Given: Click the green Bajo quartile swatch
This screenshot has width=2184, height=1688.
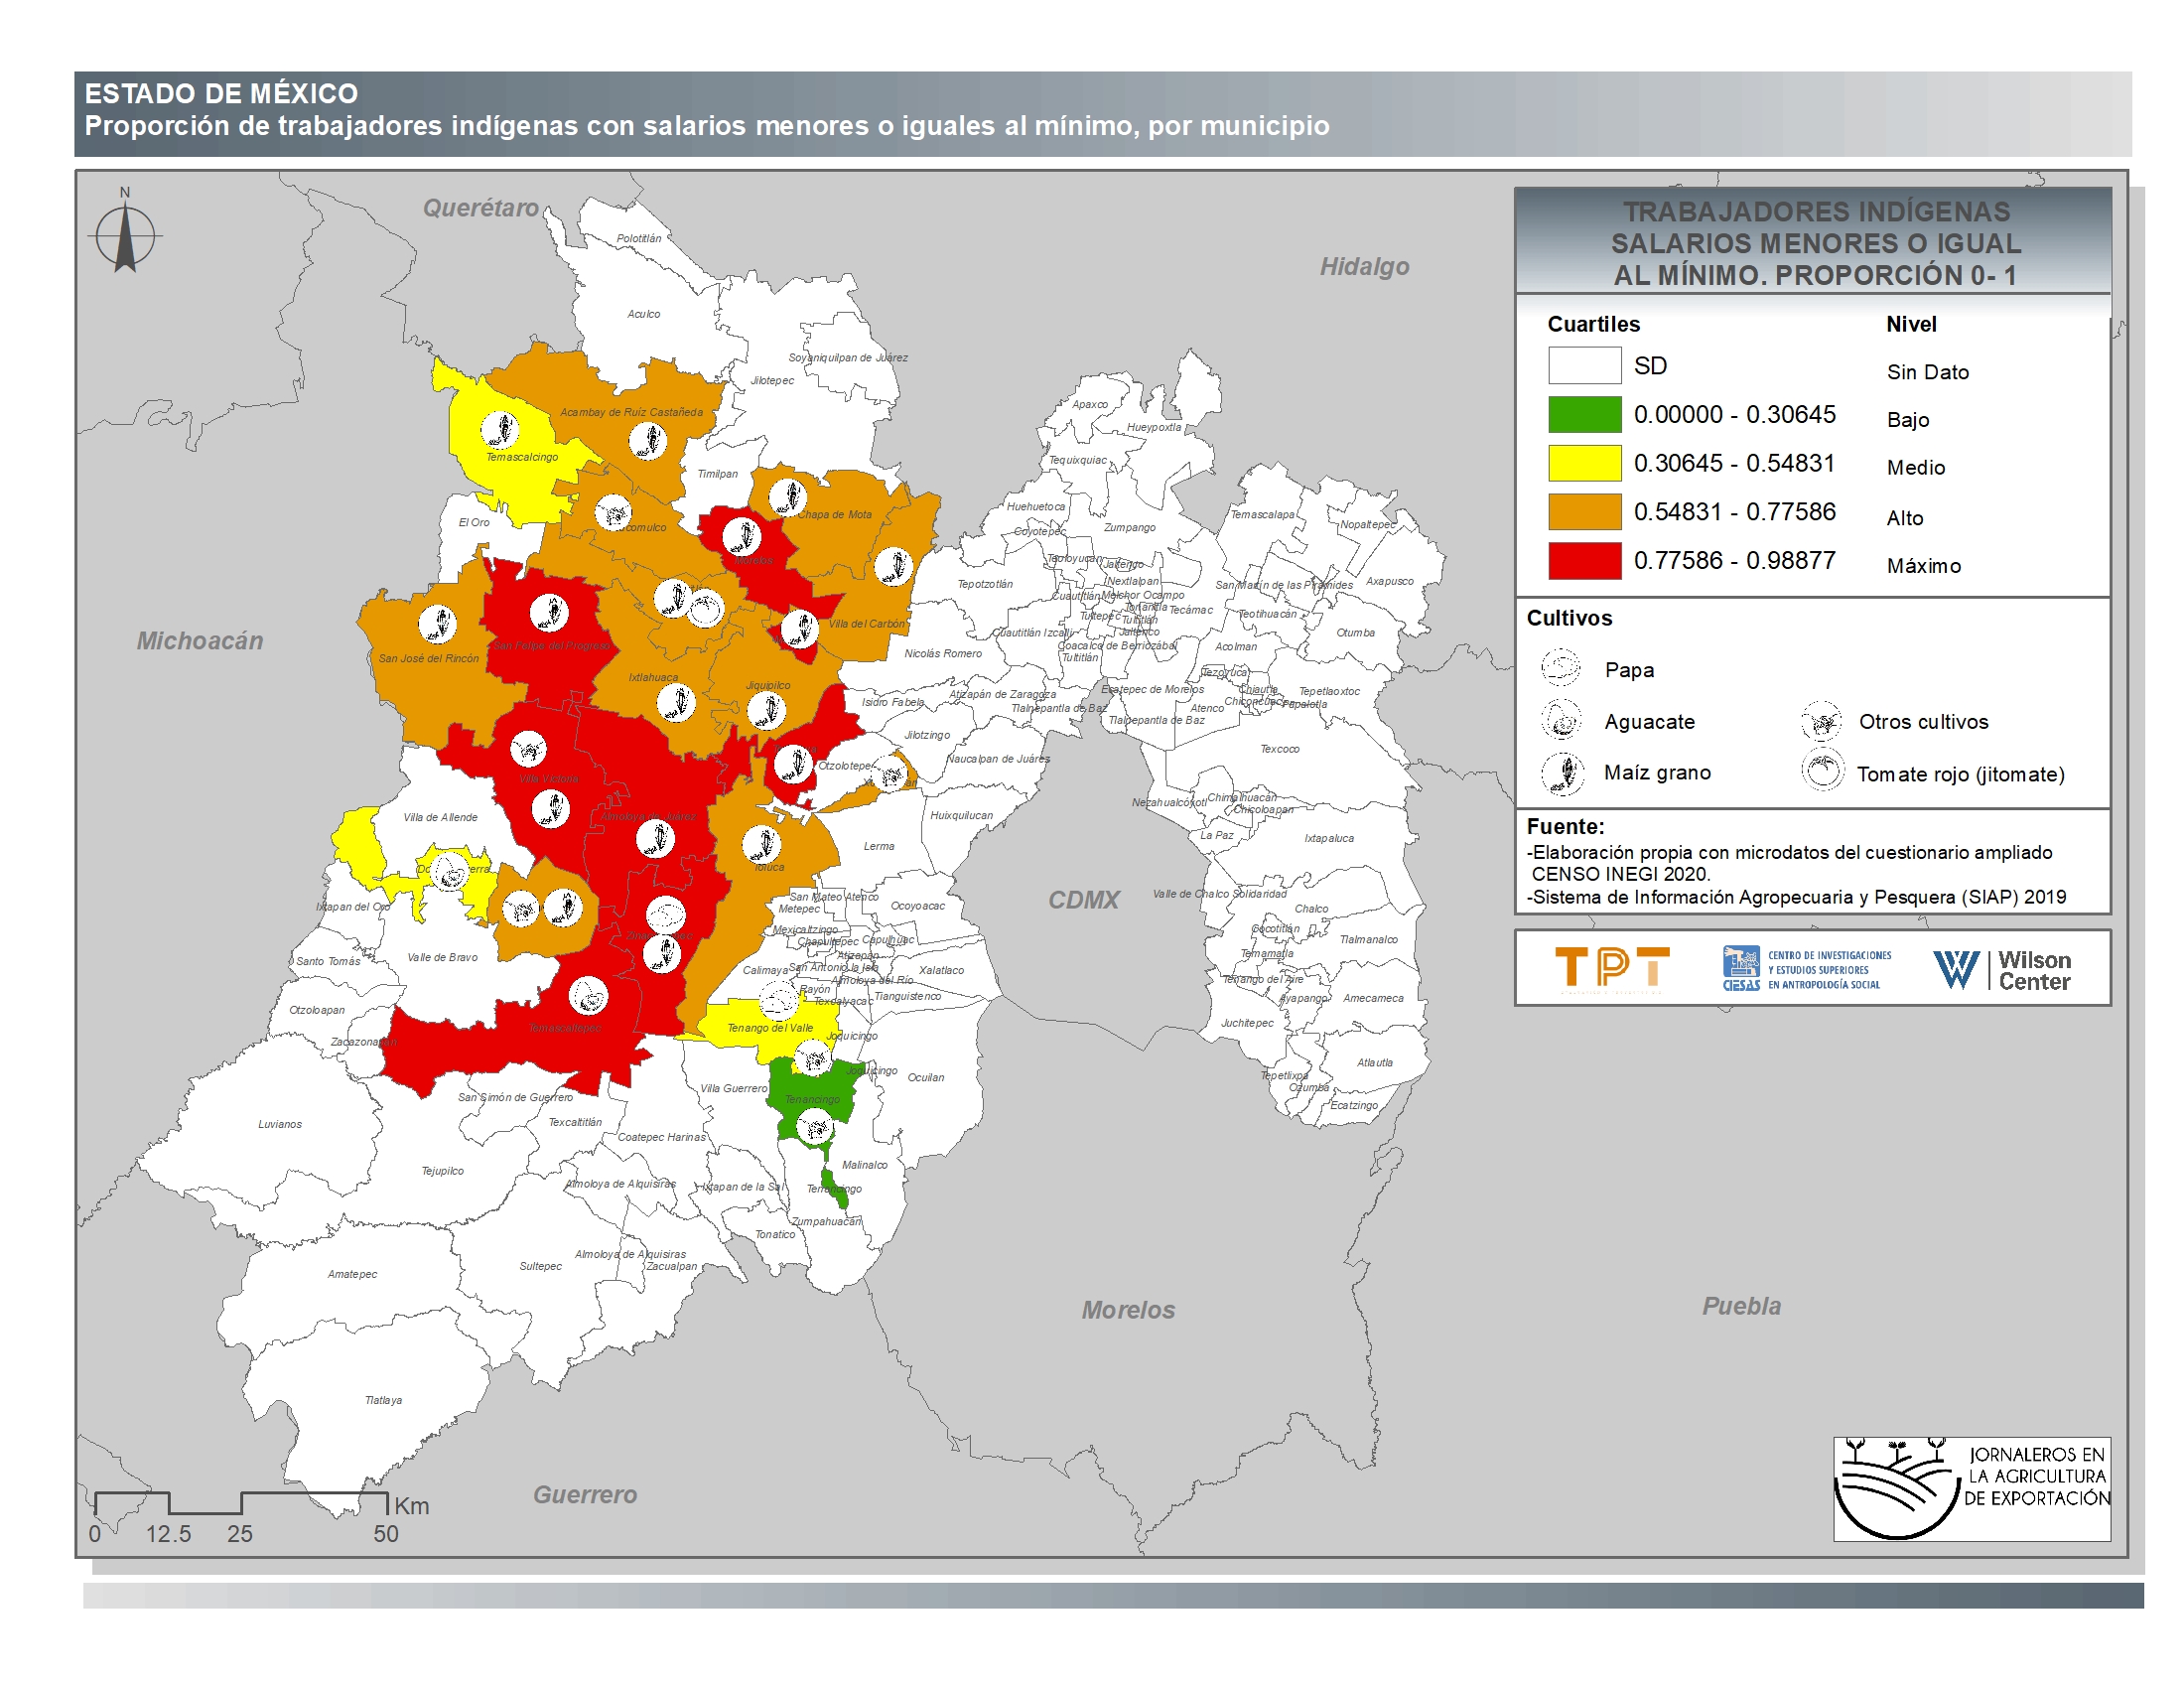Looking at the screenshot, I should pos(1584,415).
